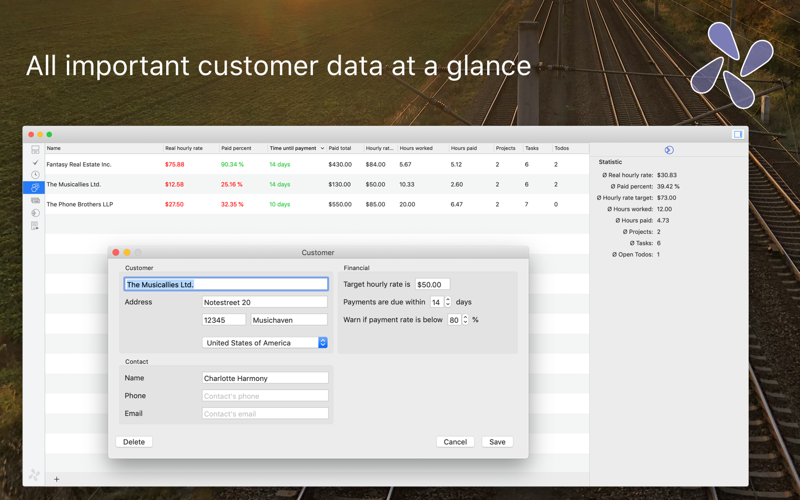Screen dimensions: 800x500
Task: Open the clock time-tracking sidebar icon
Action: pyautogui.click(x=35, y=175)
